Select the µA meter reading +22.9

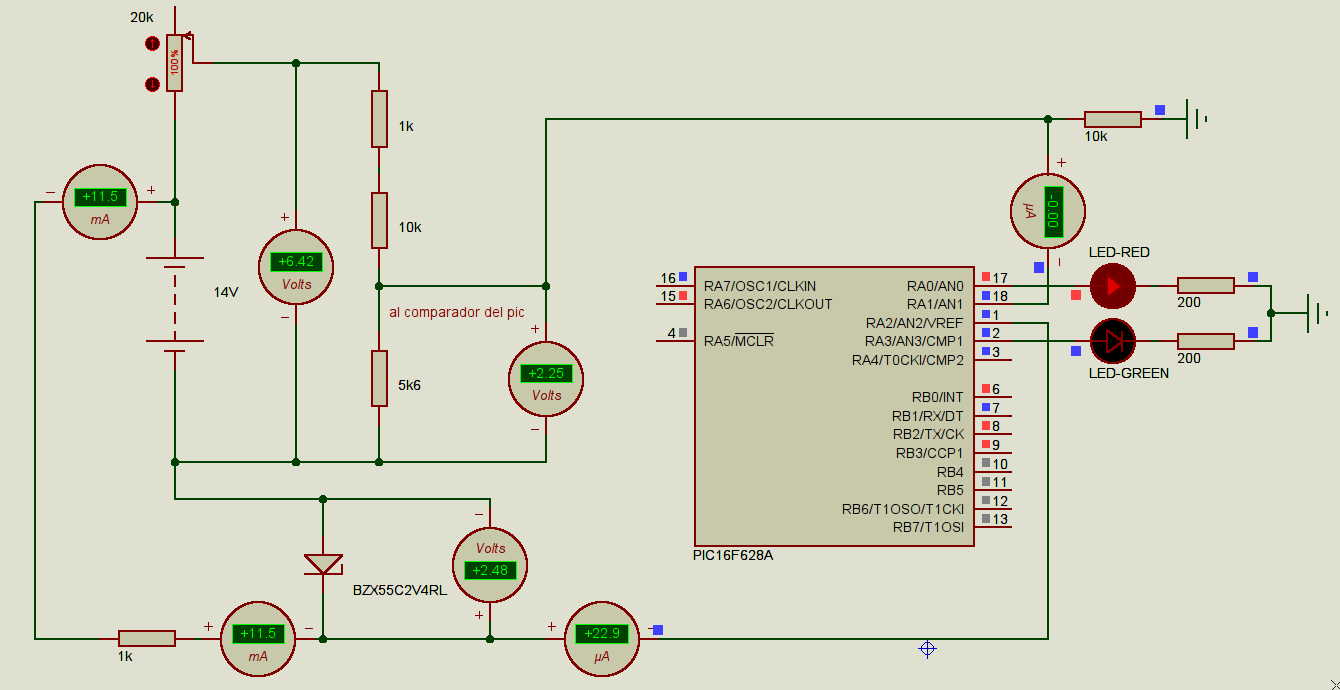tap(602, 638)
